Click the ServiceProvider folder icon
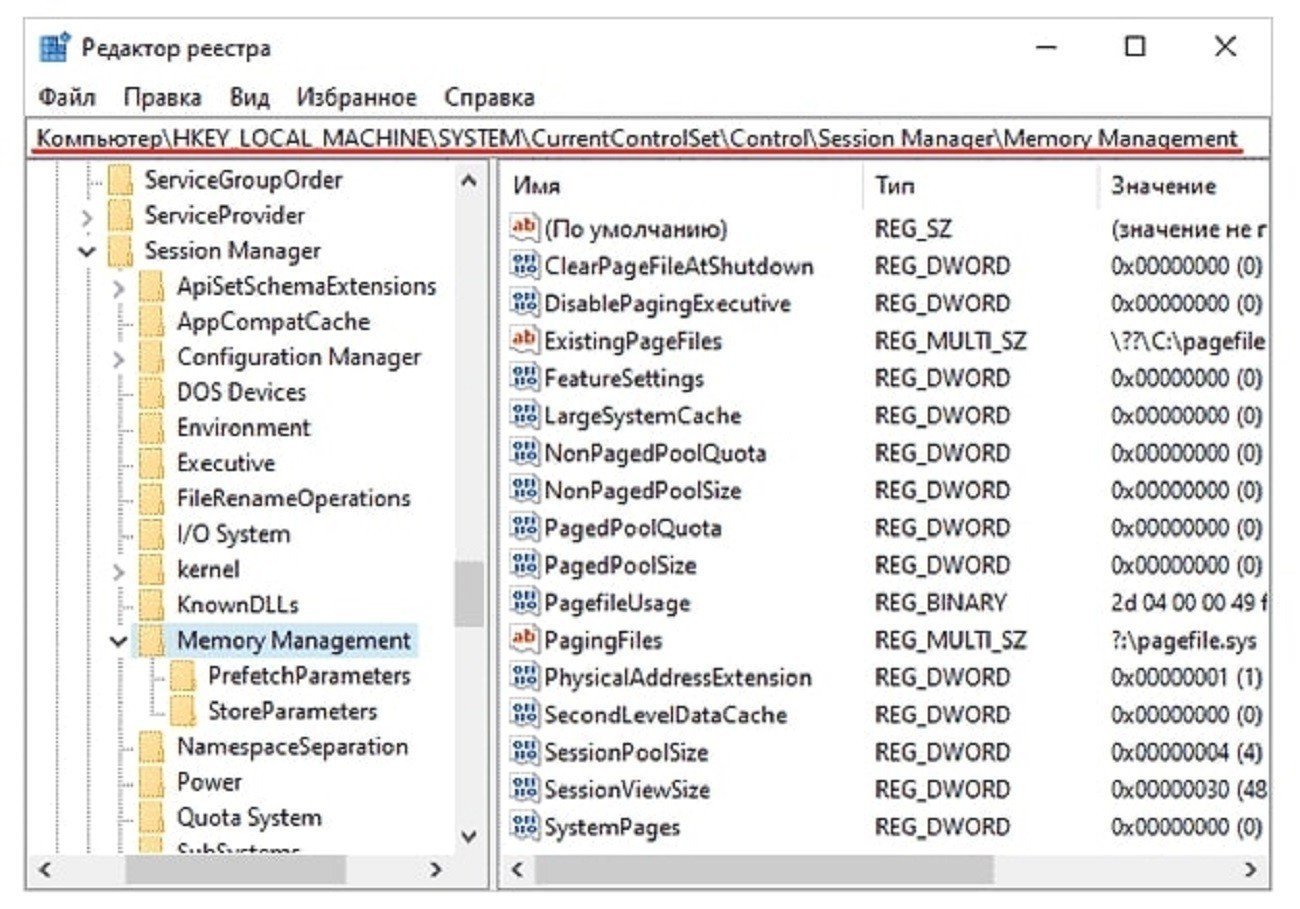1300x909 pixels. coord(120,216)
